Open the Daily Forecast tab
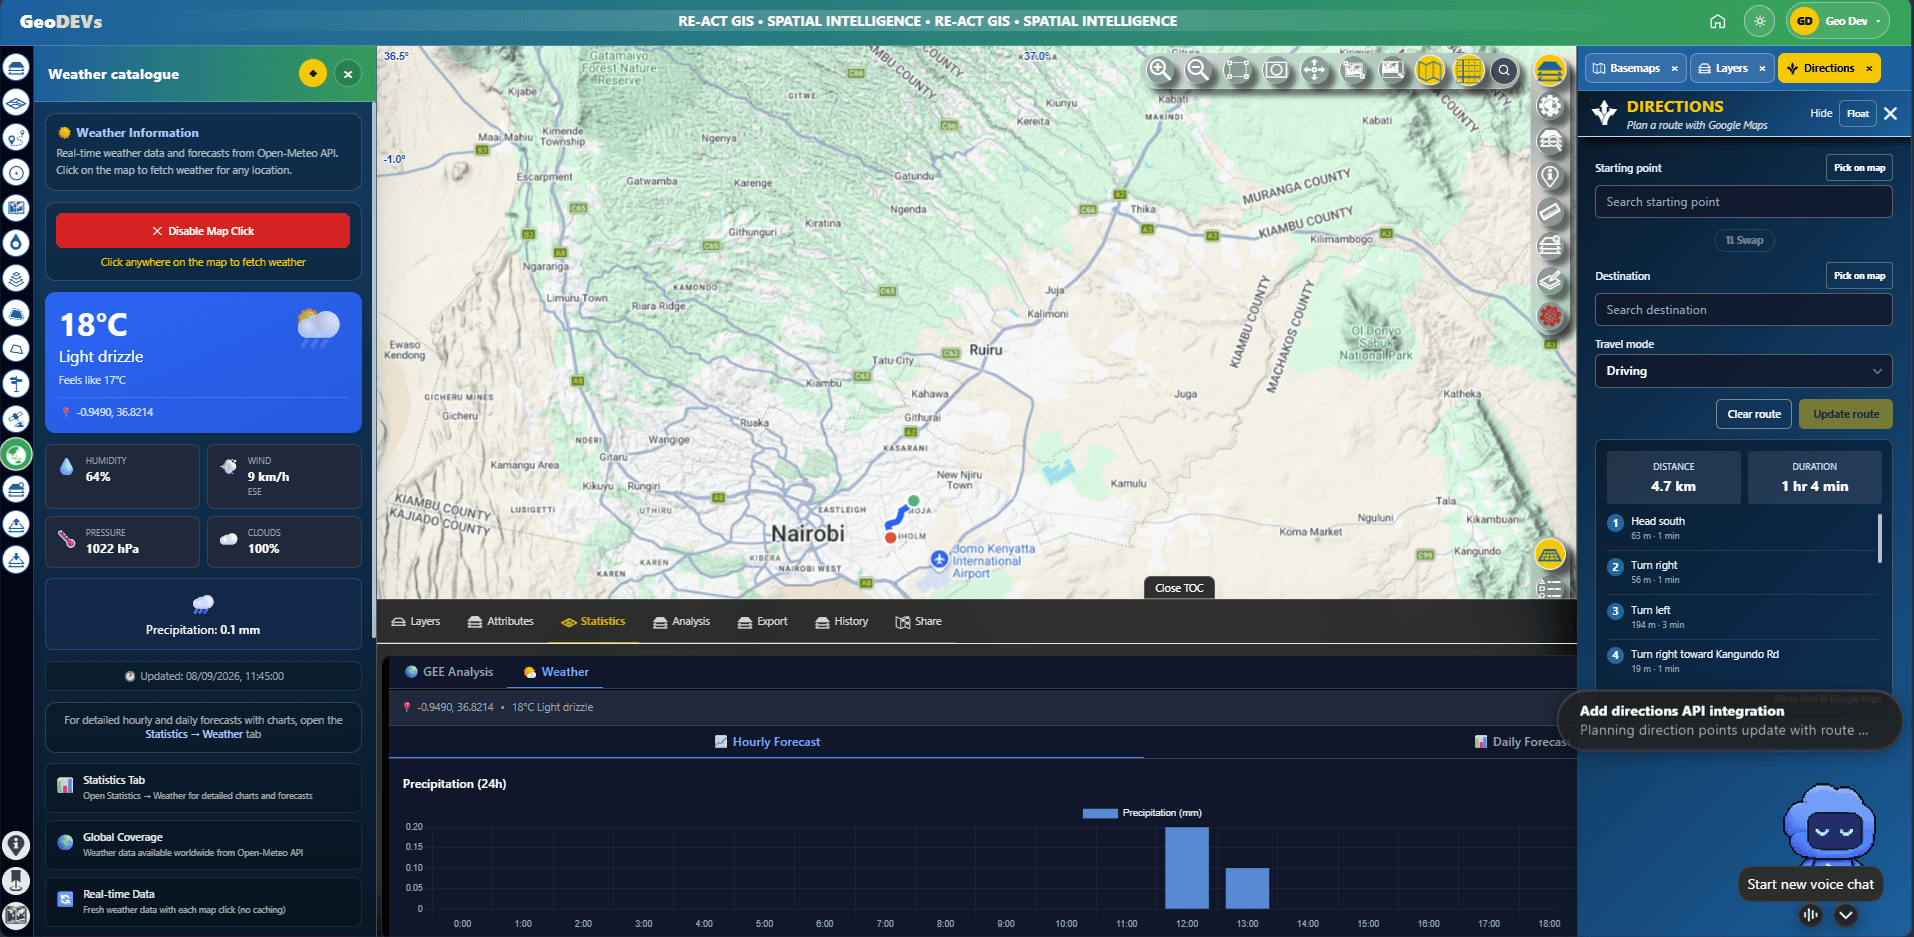The image size is (1914, 937). (x=1522, y=742)
